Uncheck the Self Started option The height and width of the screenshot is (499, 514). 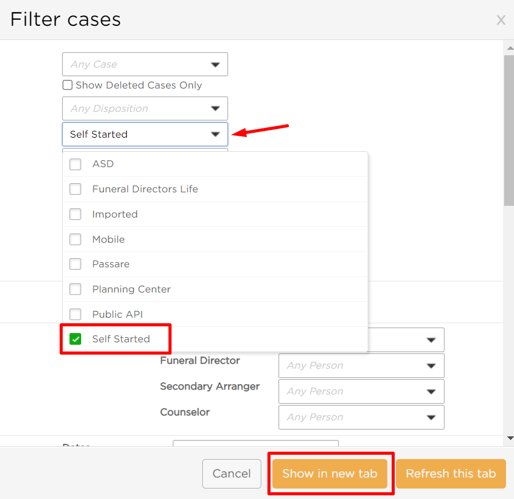click(x=75, y=339)
